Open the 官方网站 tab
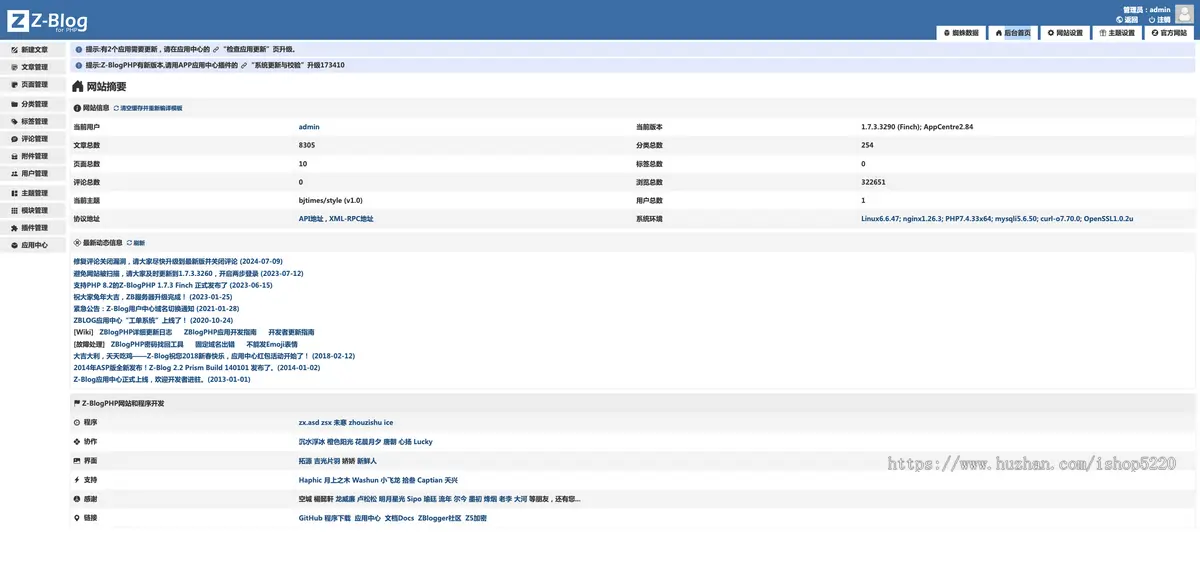The image size is (1200, 580). tap(1169, 33)
